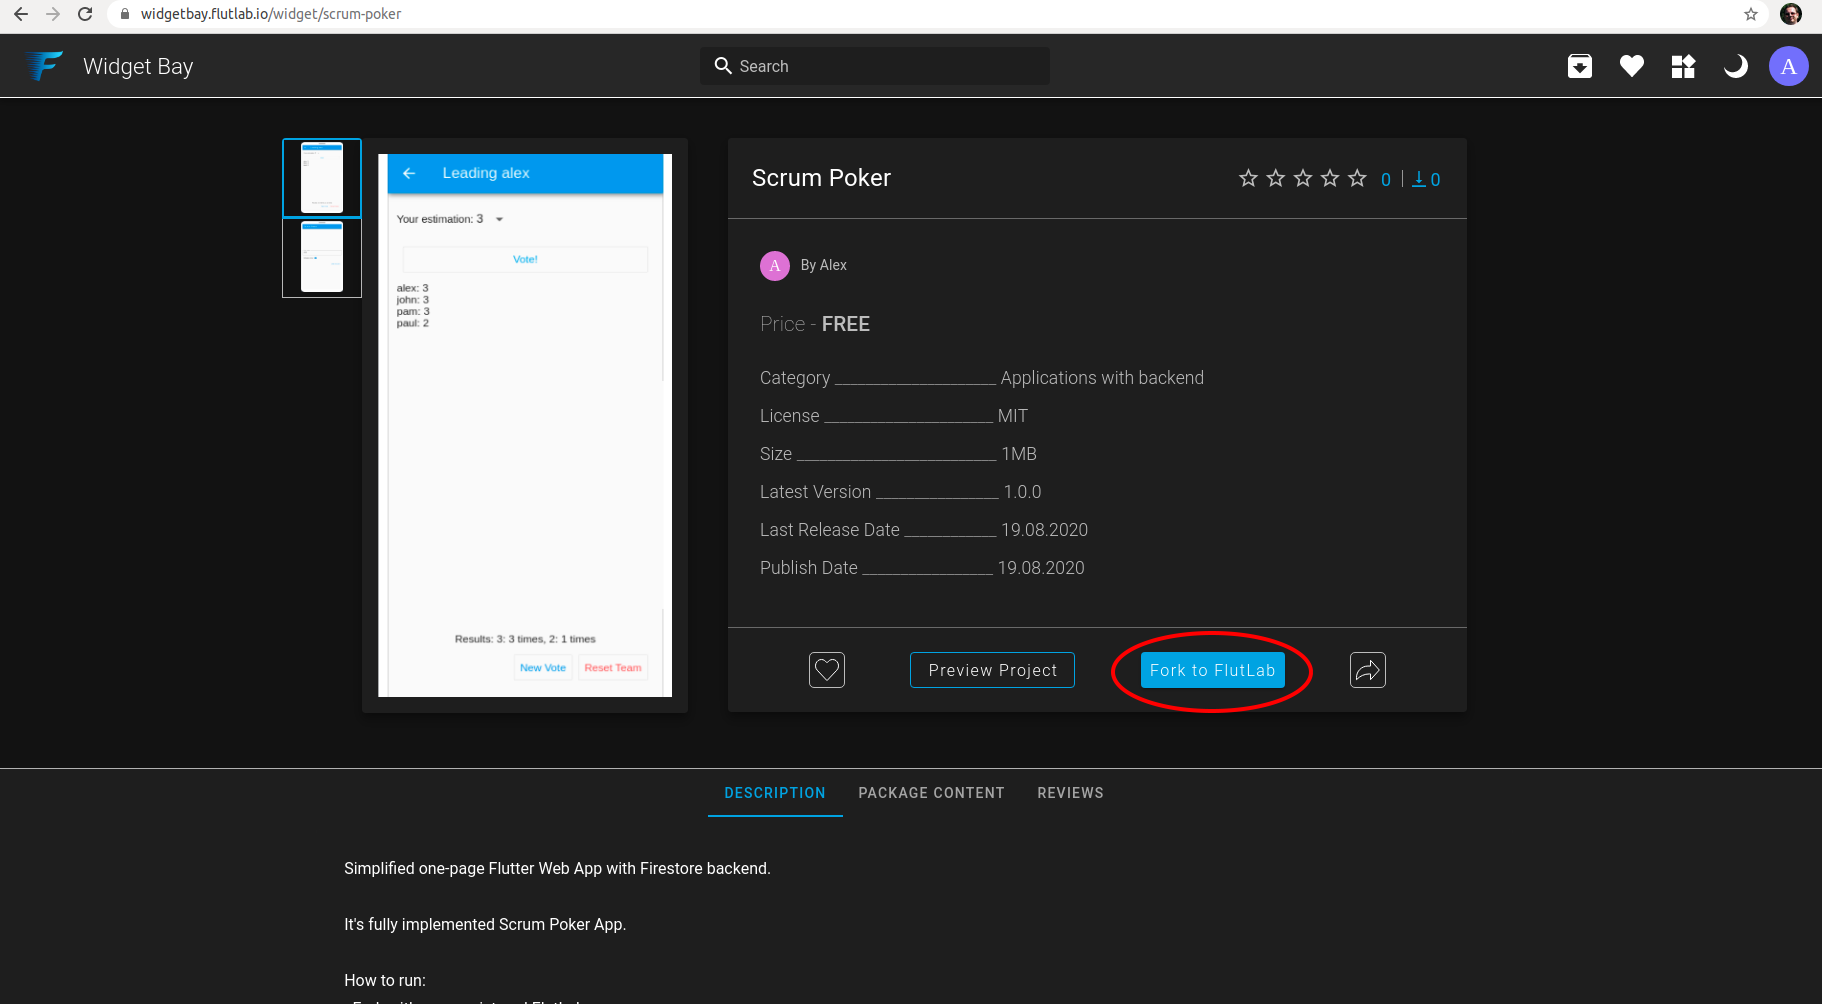Focus the Search input field
The height and width of the screenshot is (1004, 1822).
coord(875,66)
